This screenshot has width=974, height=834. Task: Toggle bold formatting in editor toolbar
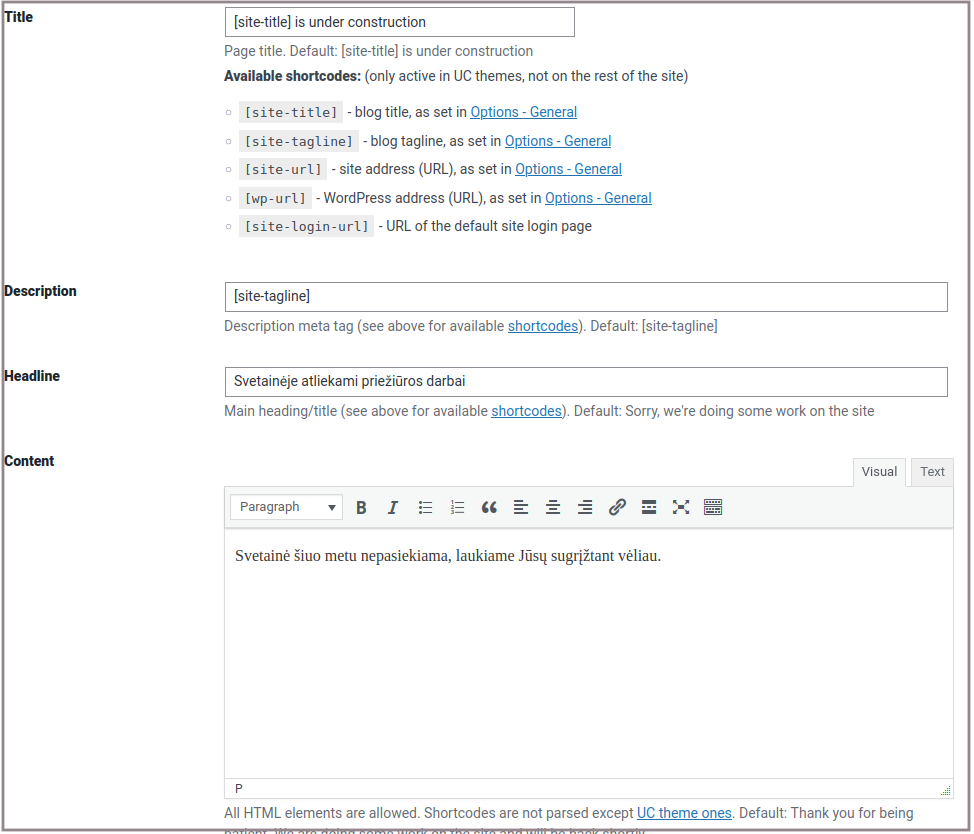[361, 508]
